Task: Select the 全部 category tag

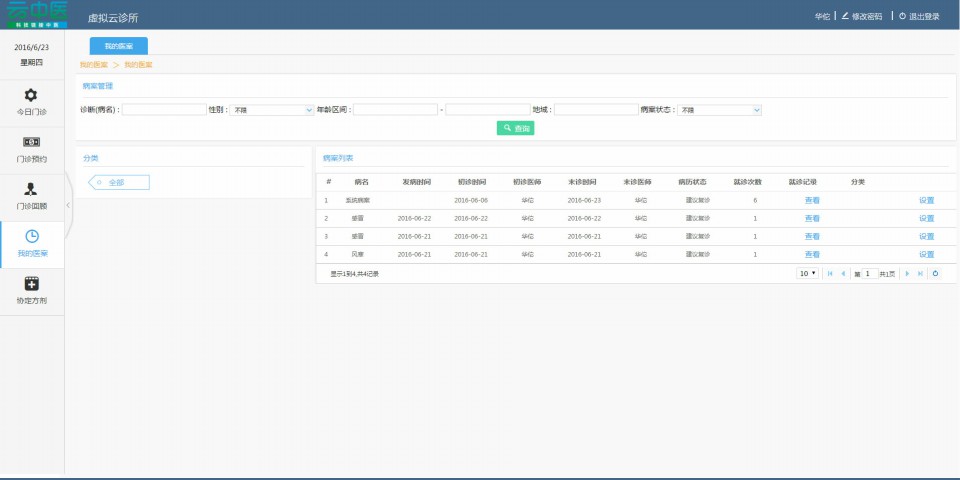Action: [x=120, y=182]
